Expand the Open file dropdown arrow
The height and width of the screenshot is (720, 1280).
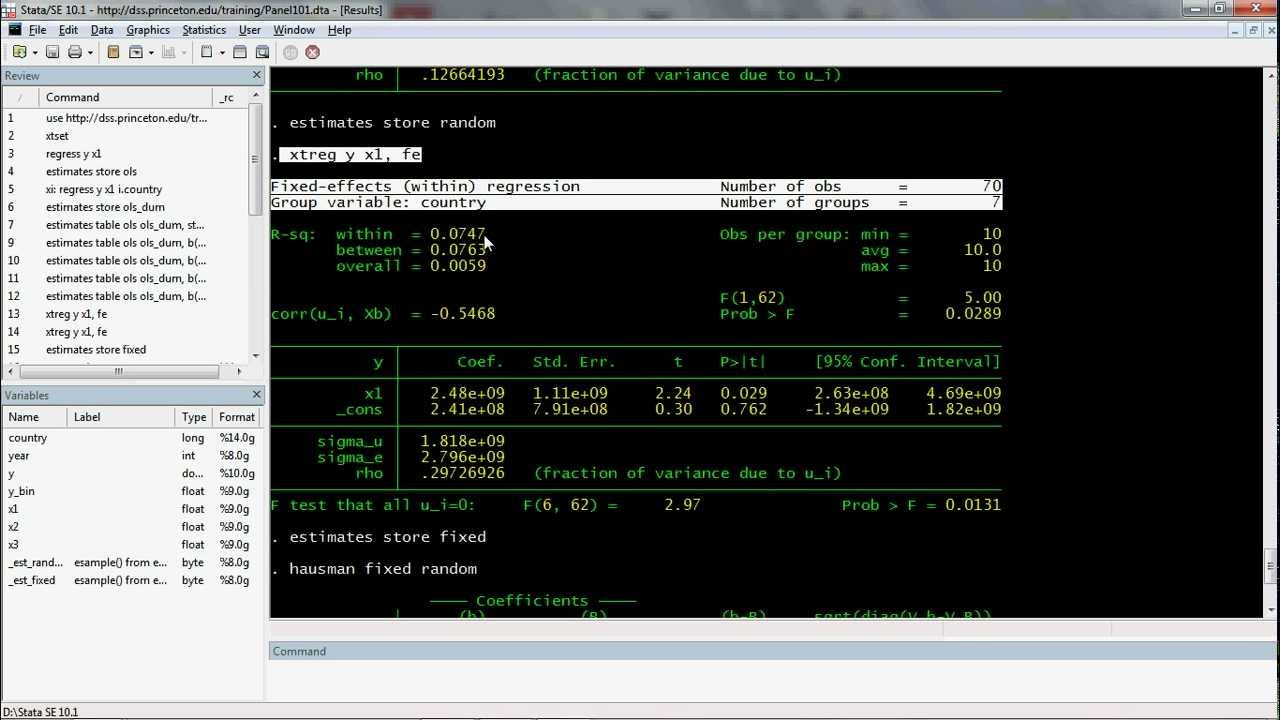pos(34,52)
